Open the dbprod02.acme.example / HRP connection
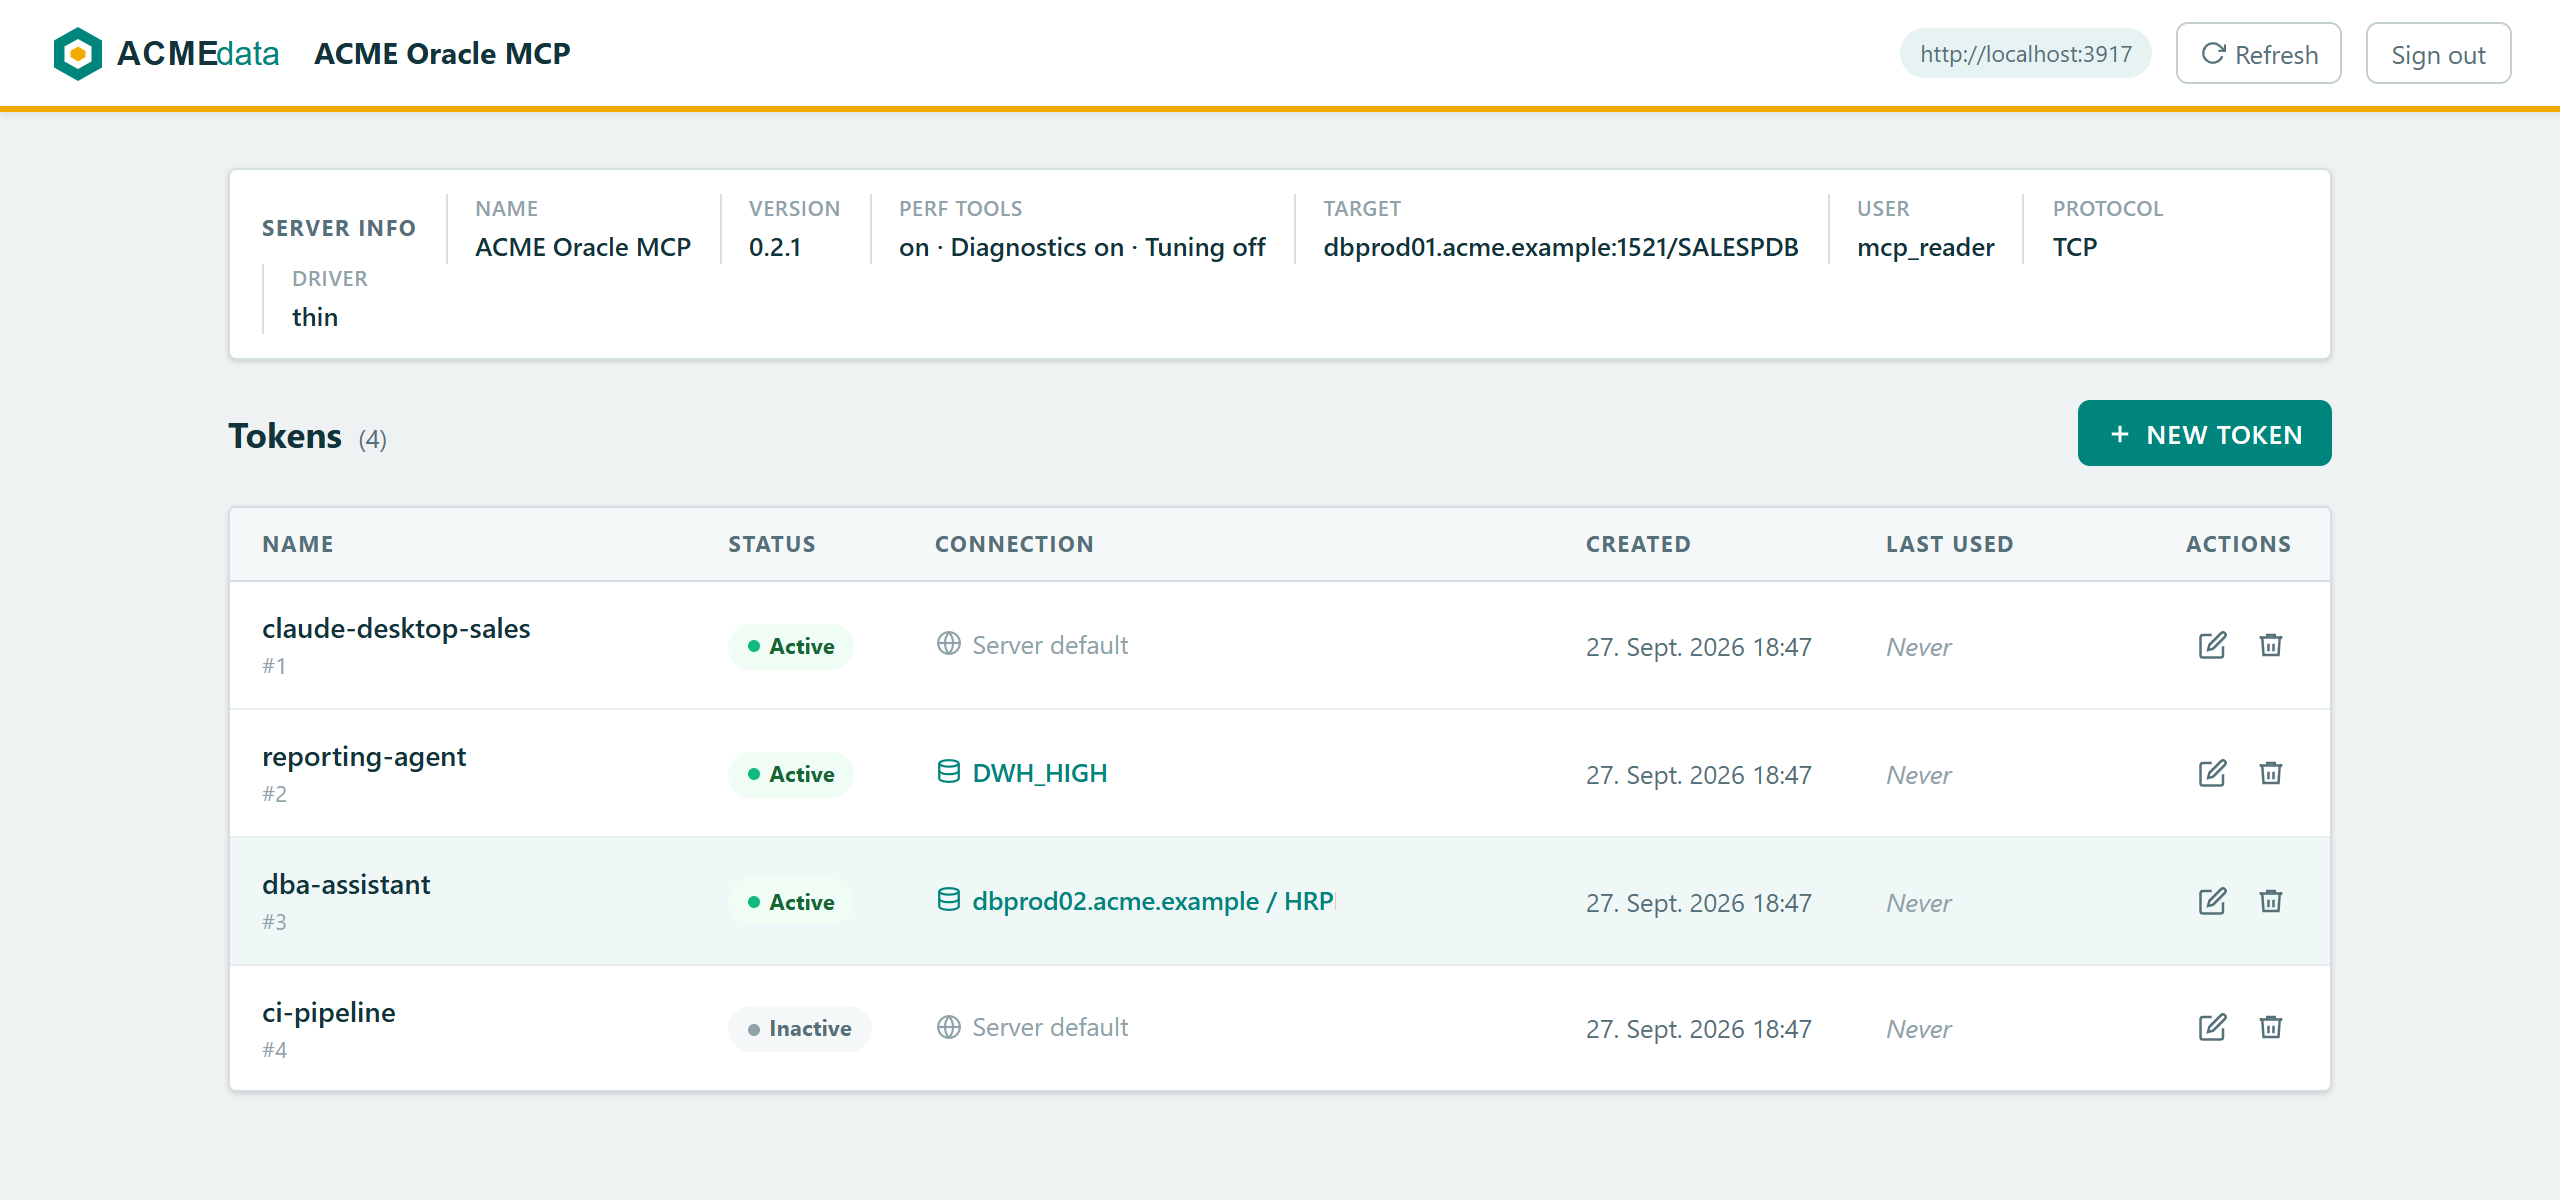The width and height of the screenshot is (2560, 1200). (1153, 901)
